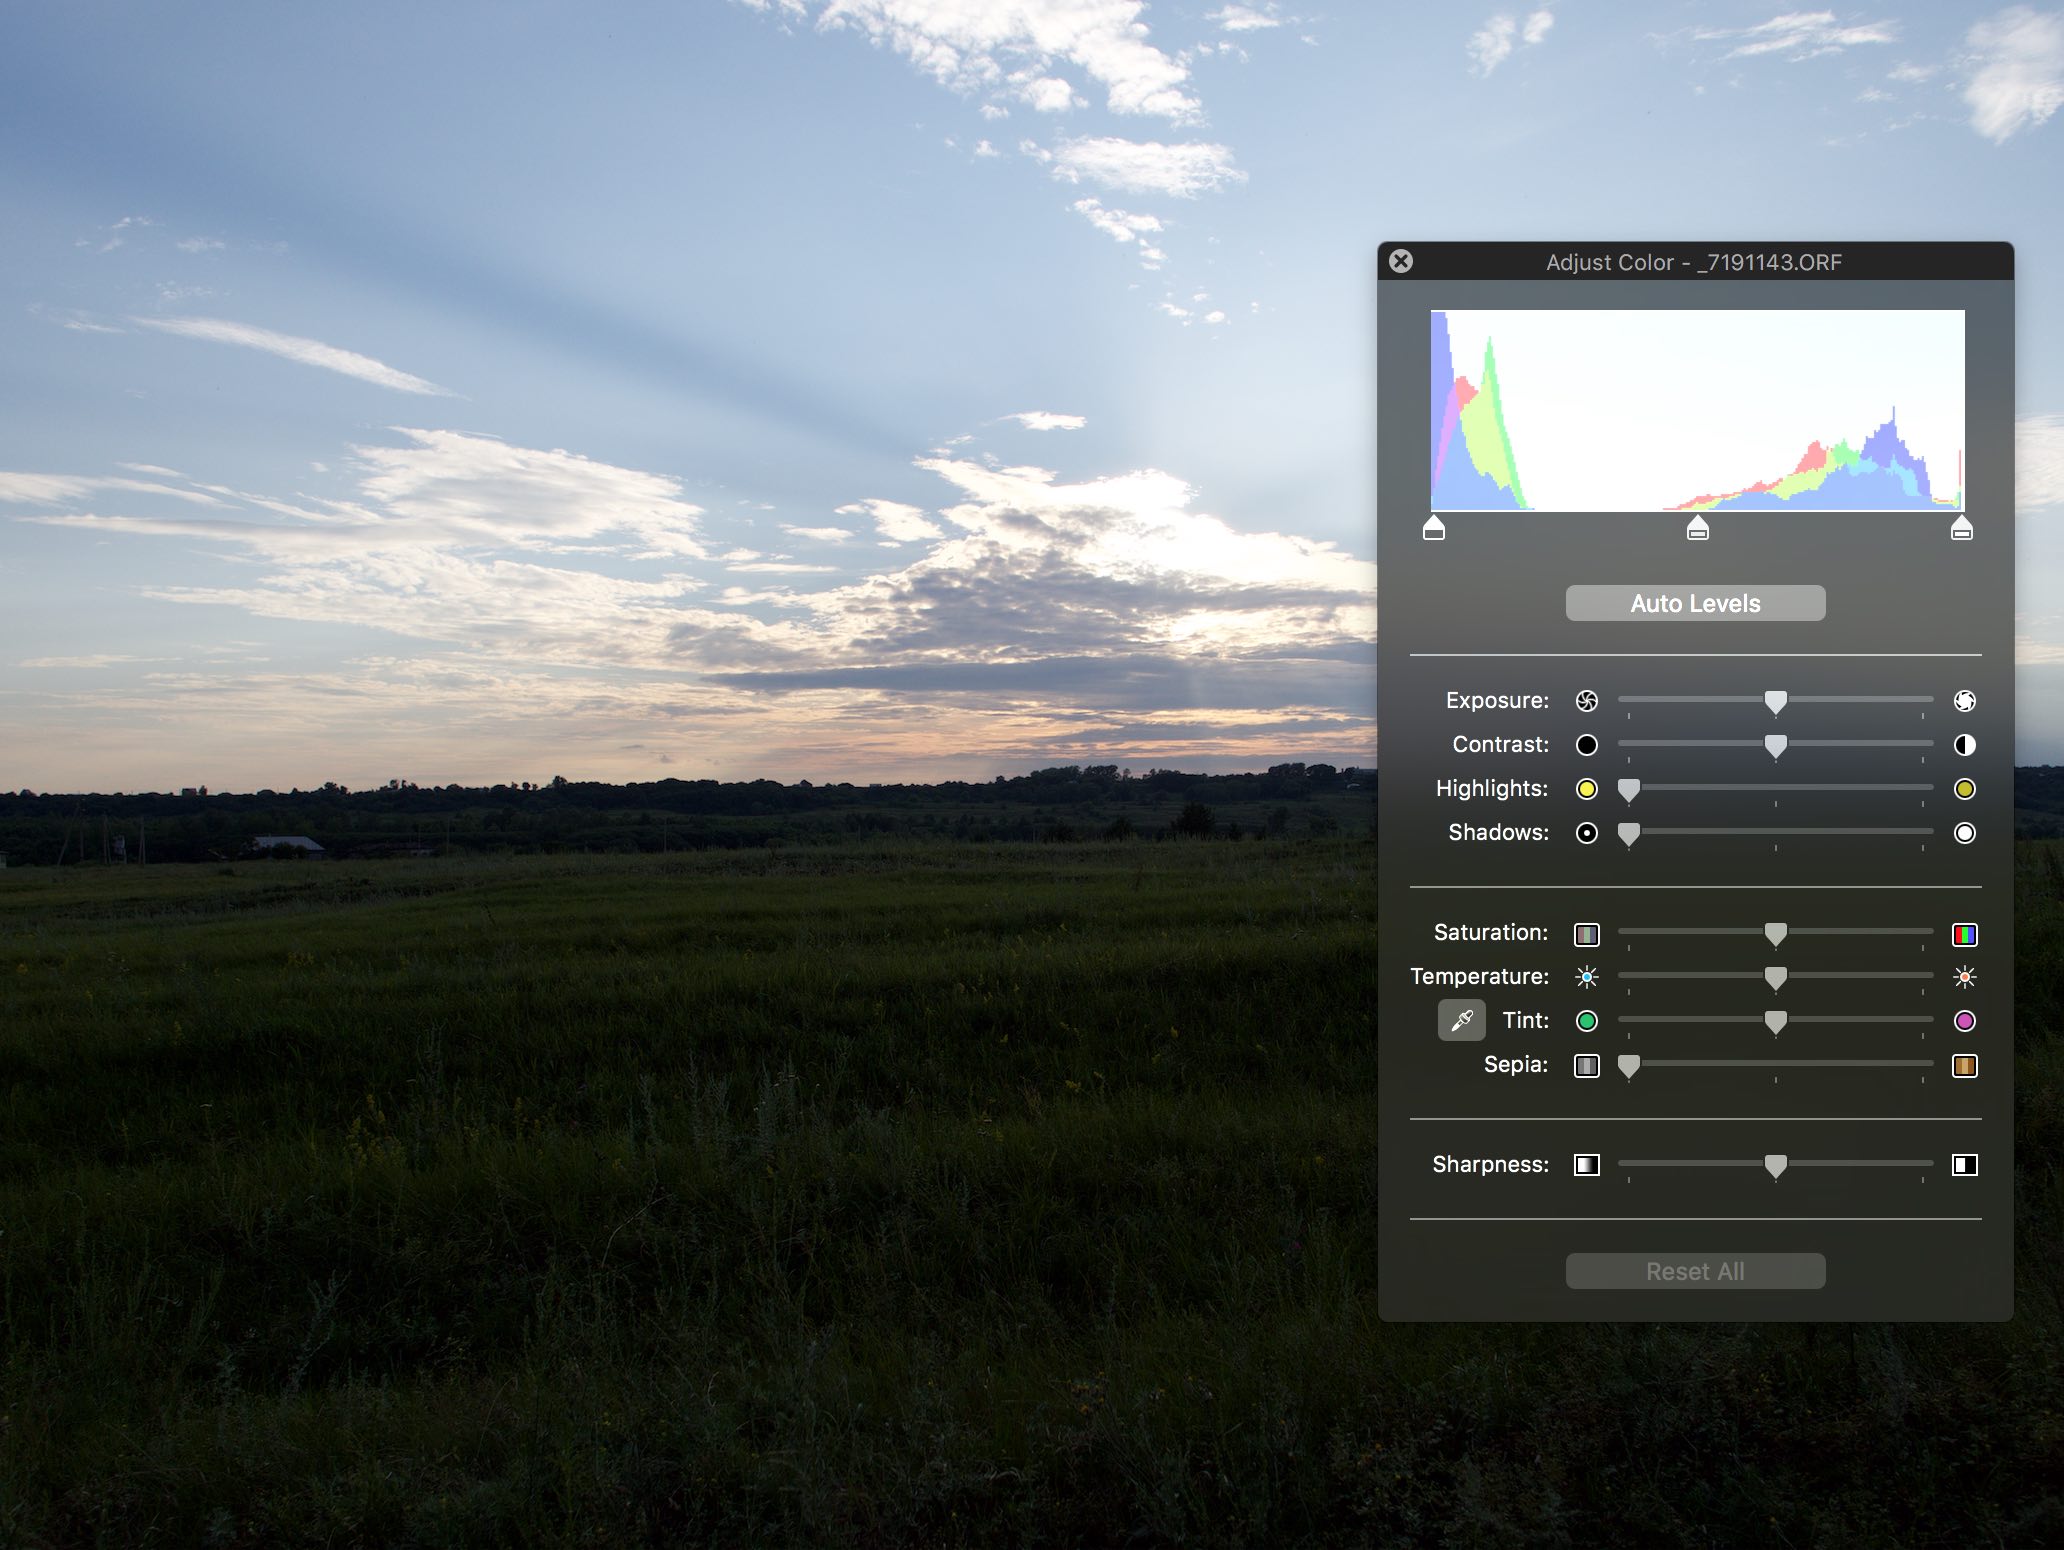Image resolution: width=2064 pixels, height=1550 pixels.
Task: Click the high exposure aperture icon
Action: point(1964,701)
